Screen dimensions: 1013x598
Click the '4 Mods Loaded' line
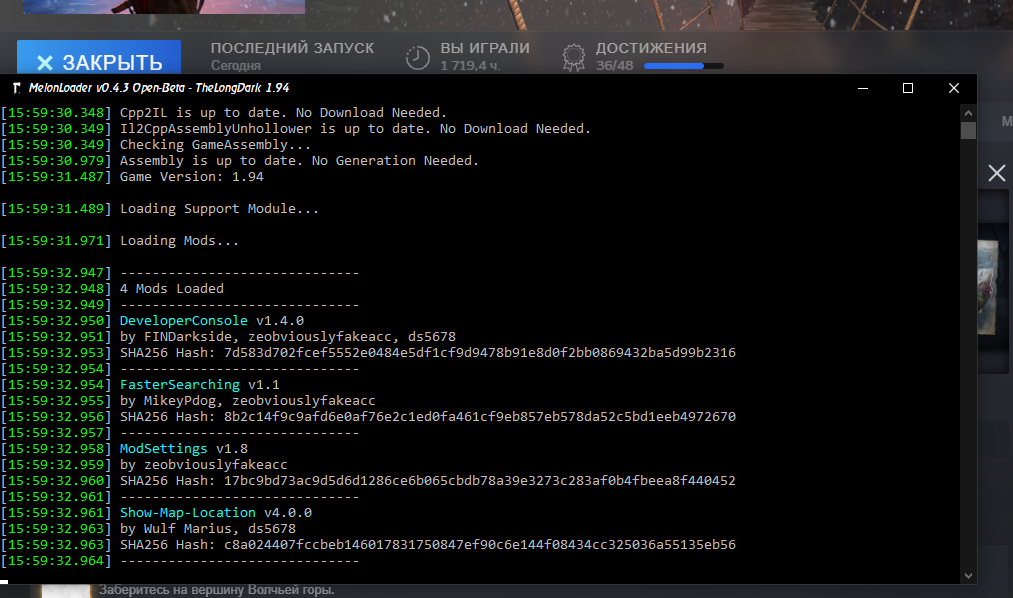(x=172, y=289)
